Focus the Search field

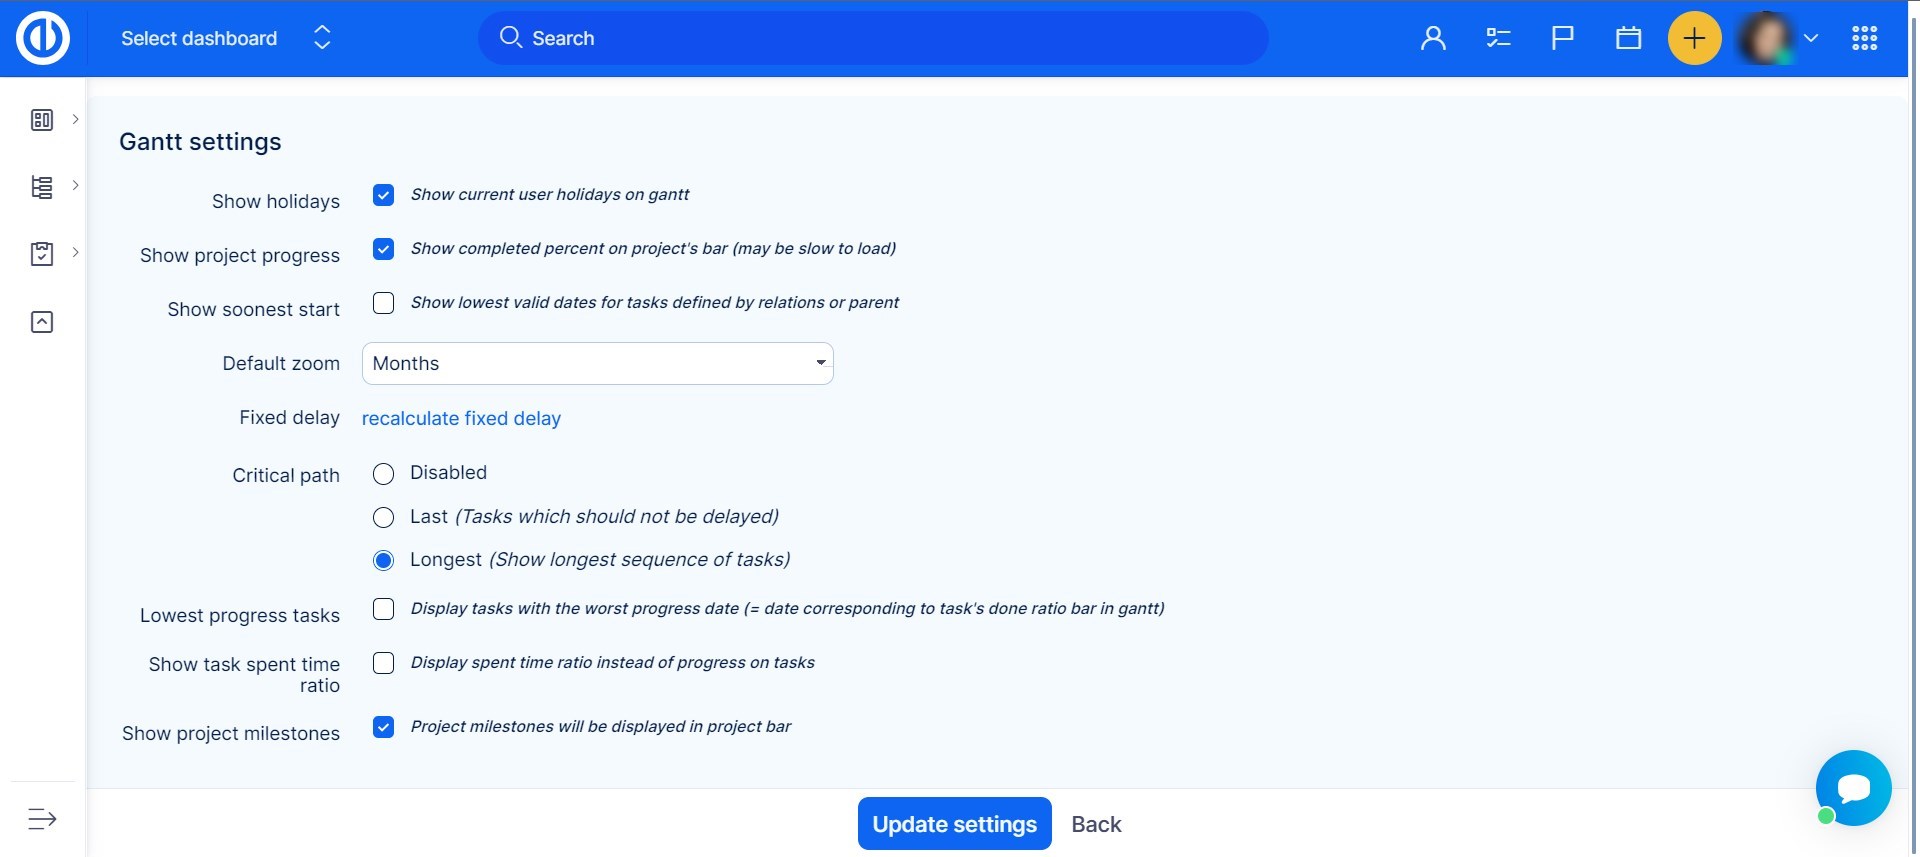tap(872, 38)
